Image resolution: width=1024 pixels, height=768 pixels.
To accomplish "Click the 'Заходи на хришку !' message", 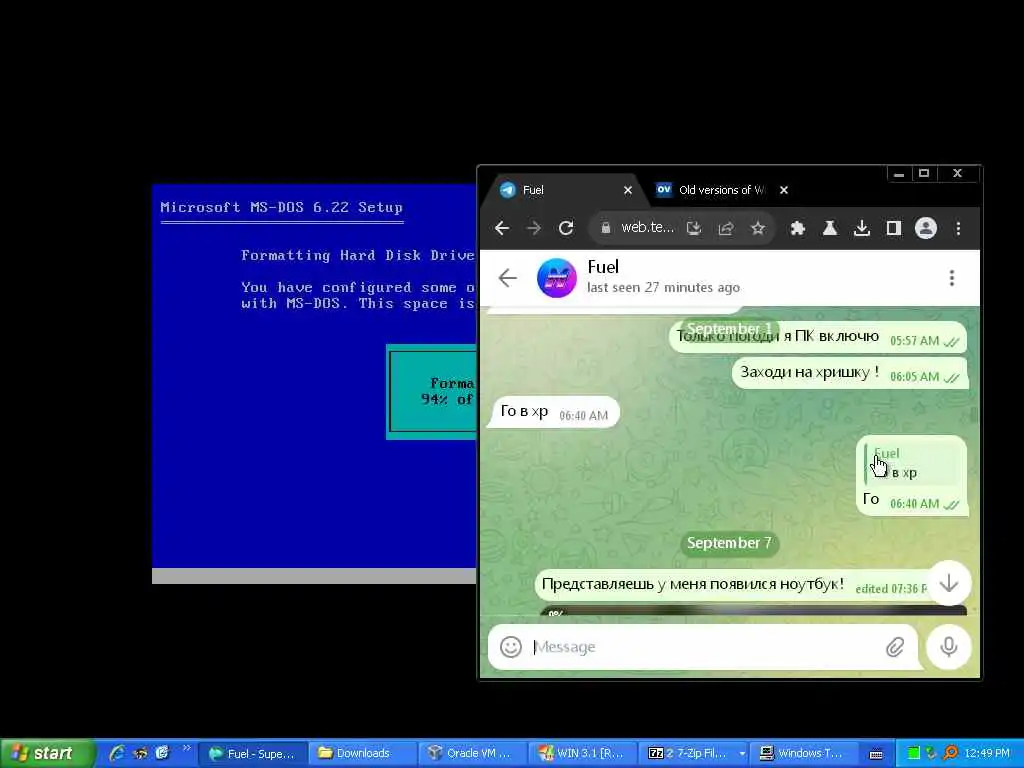I will [x=849, y=373].
